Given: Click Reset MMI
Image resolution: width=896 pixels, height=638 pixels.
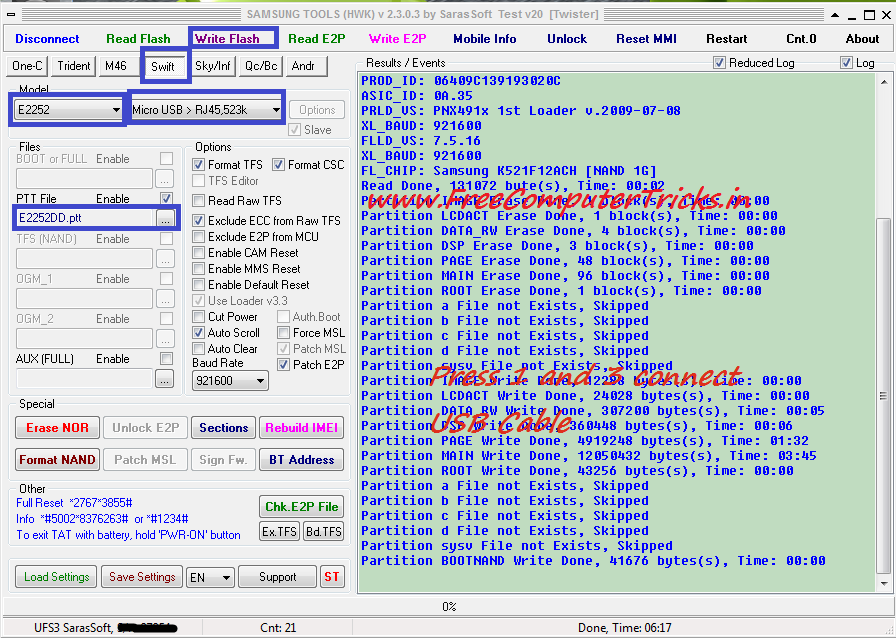Looking at the screenshot, I should pyautogui.click(x=646, y=39).
